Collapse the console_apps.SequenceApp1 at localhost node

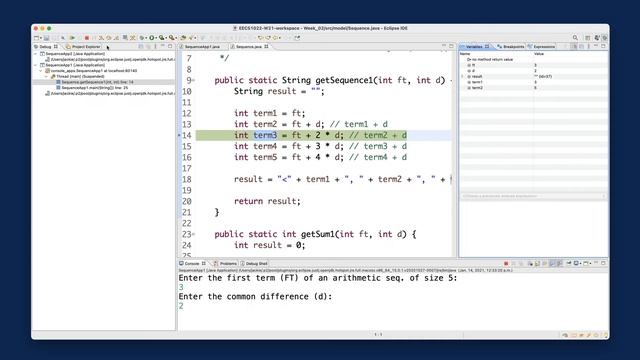[41, 71]
